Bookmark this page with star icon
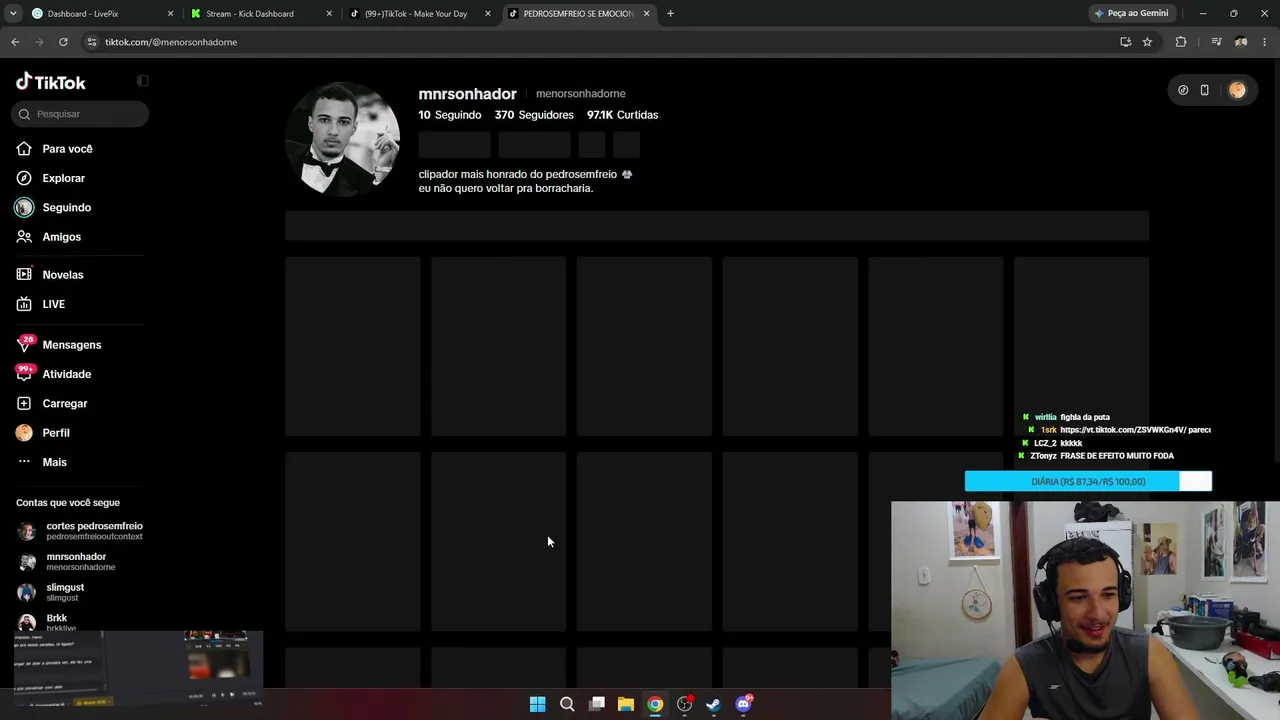1280x720 pixels. (1147, 42)
